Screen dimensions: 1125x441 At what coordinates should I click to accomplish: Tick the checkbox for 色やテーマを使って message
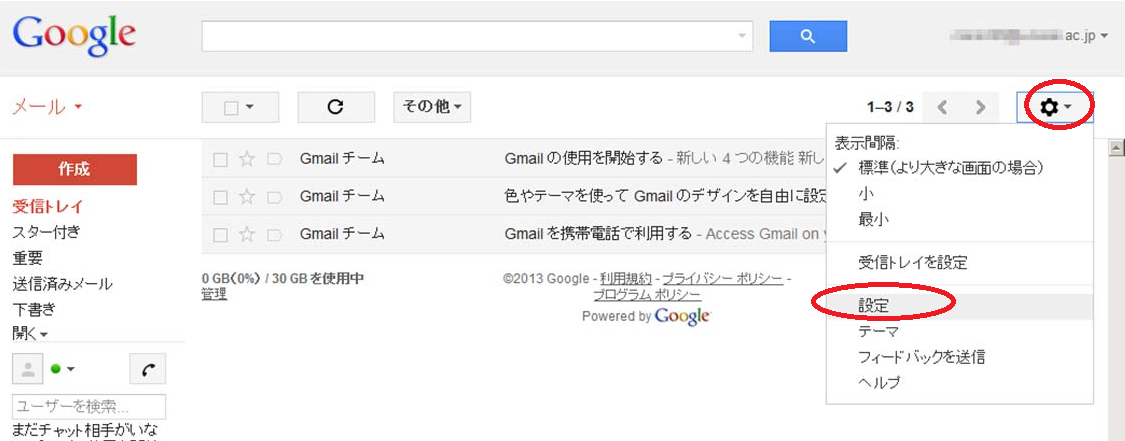[x=220, y=196]
